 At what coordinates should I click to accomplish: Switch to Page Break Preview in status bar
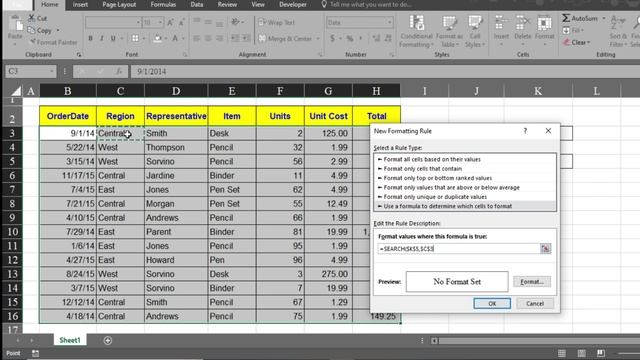[601, 353]
